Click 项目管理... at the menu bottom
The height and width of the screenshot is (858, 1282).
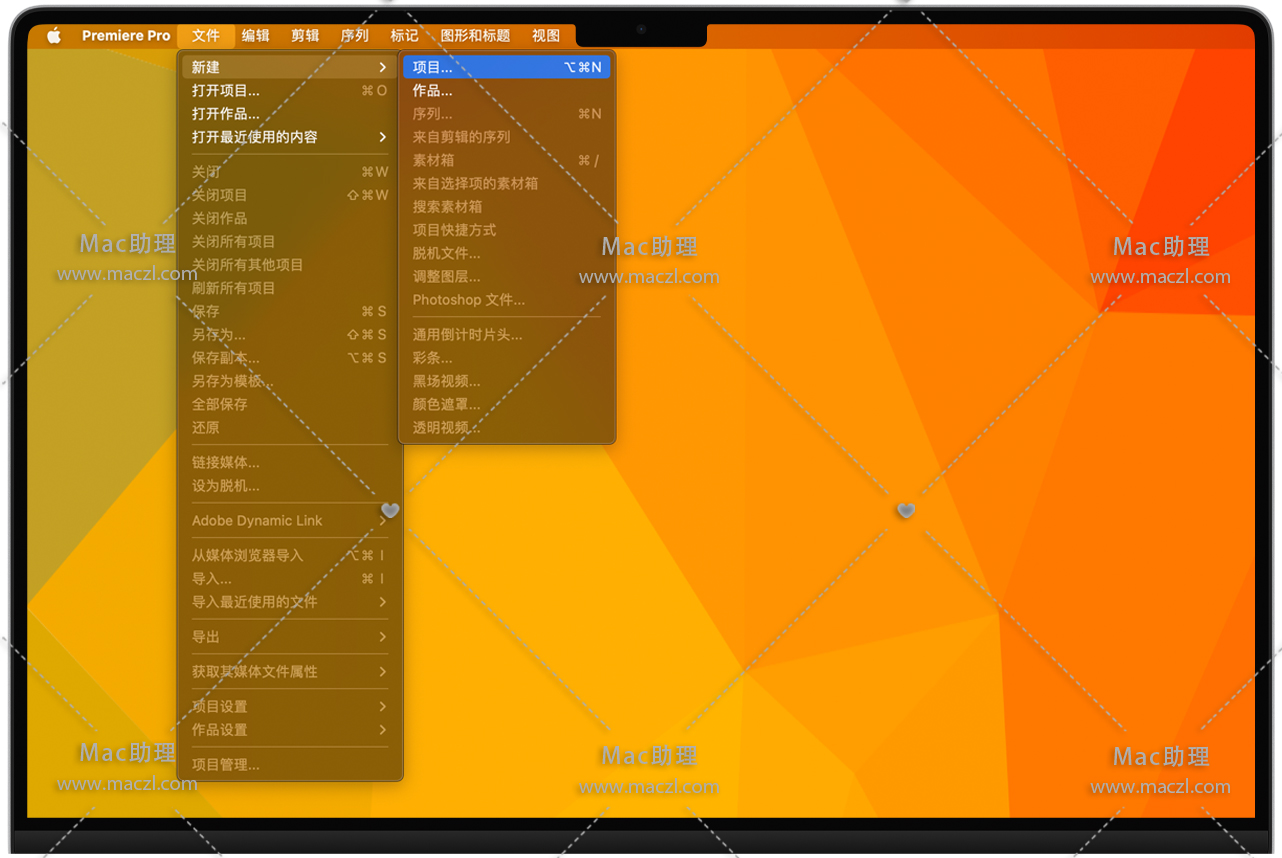pyautogui.click(x=226, y=765)
